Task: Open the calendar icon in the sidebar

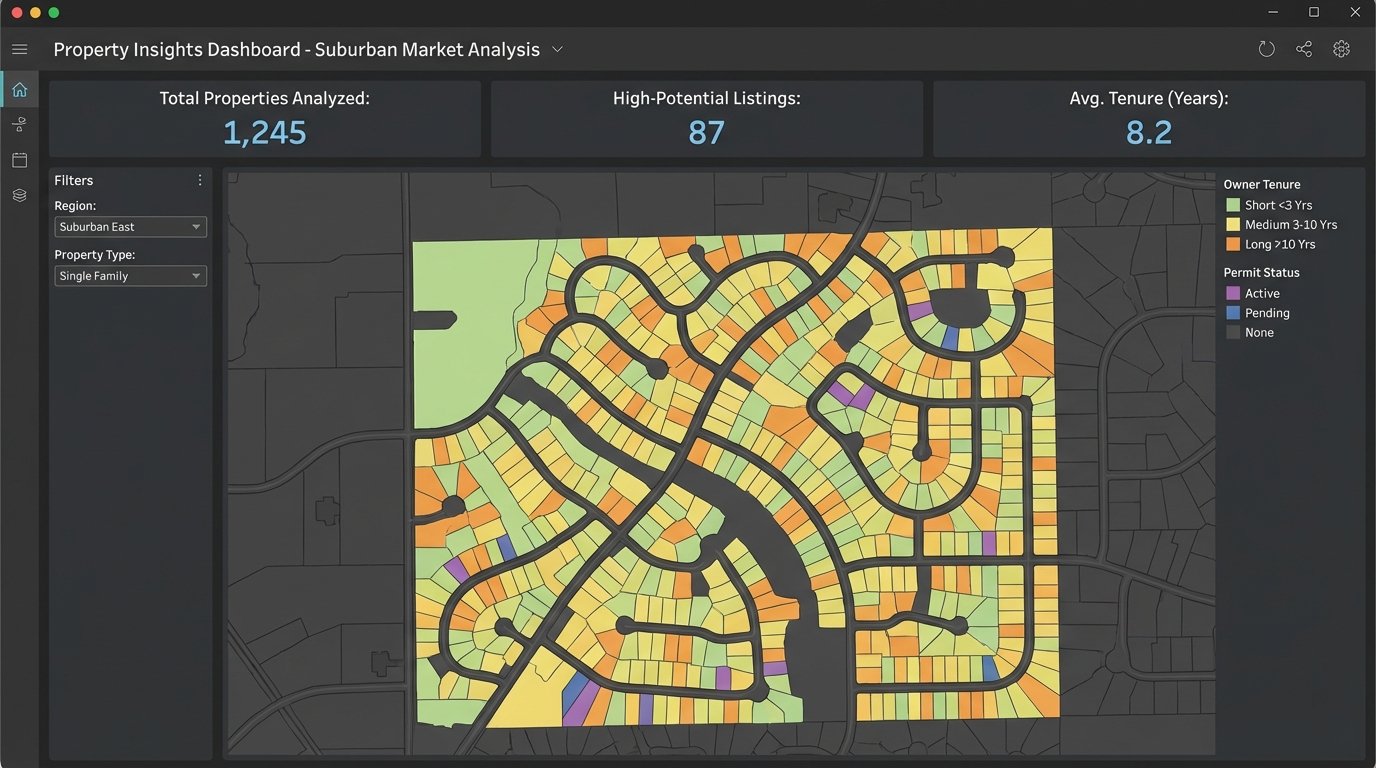Action: coord(19,159)
